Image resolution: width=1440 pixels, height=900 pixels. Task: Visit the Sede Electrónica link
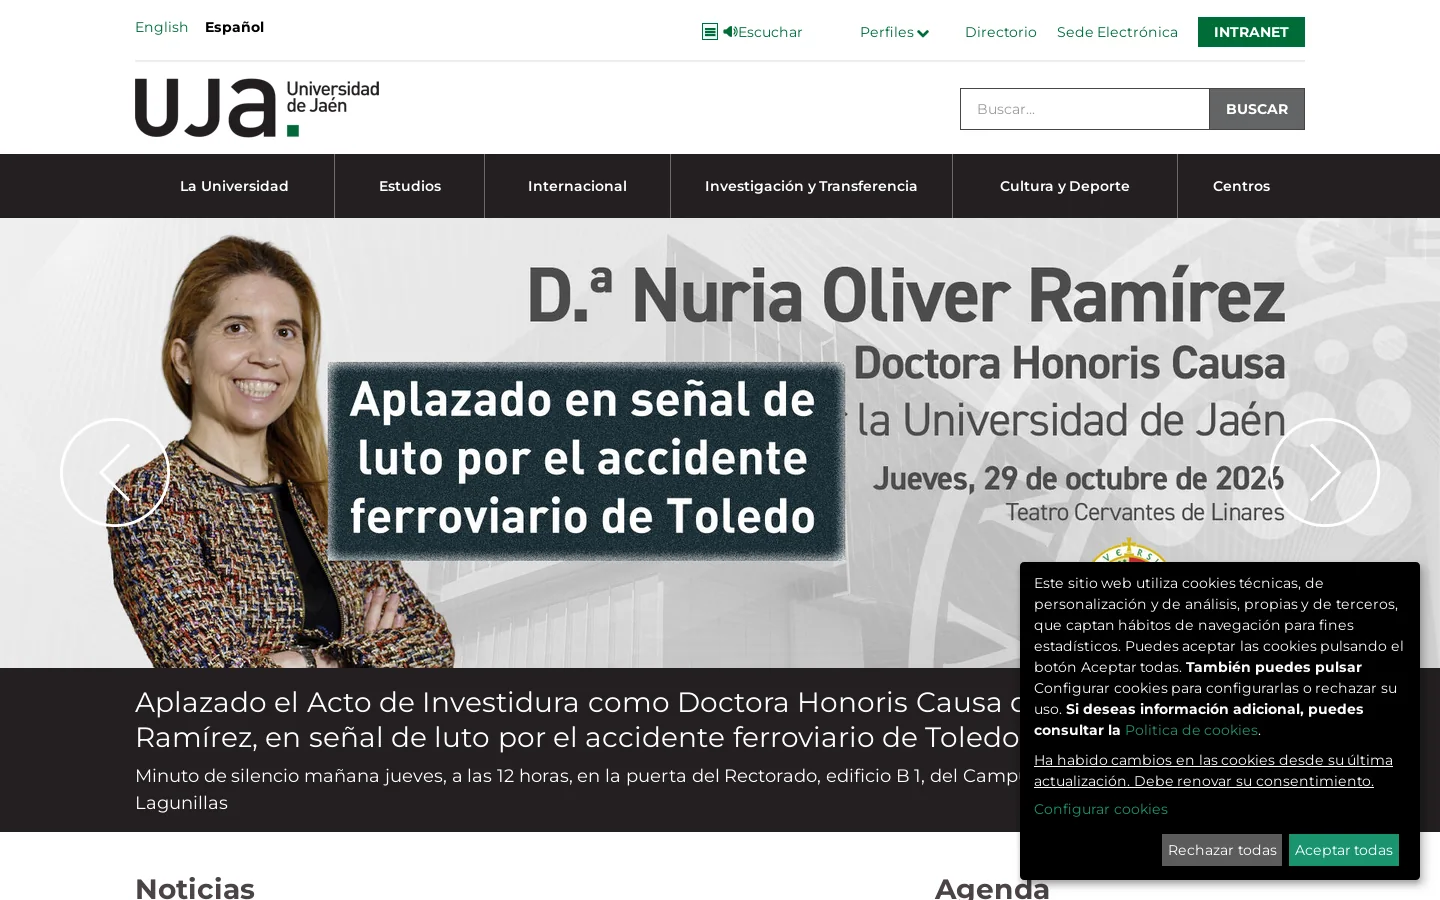tap(1117, 32)
